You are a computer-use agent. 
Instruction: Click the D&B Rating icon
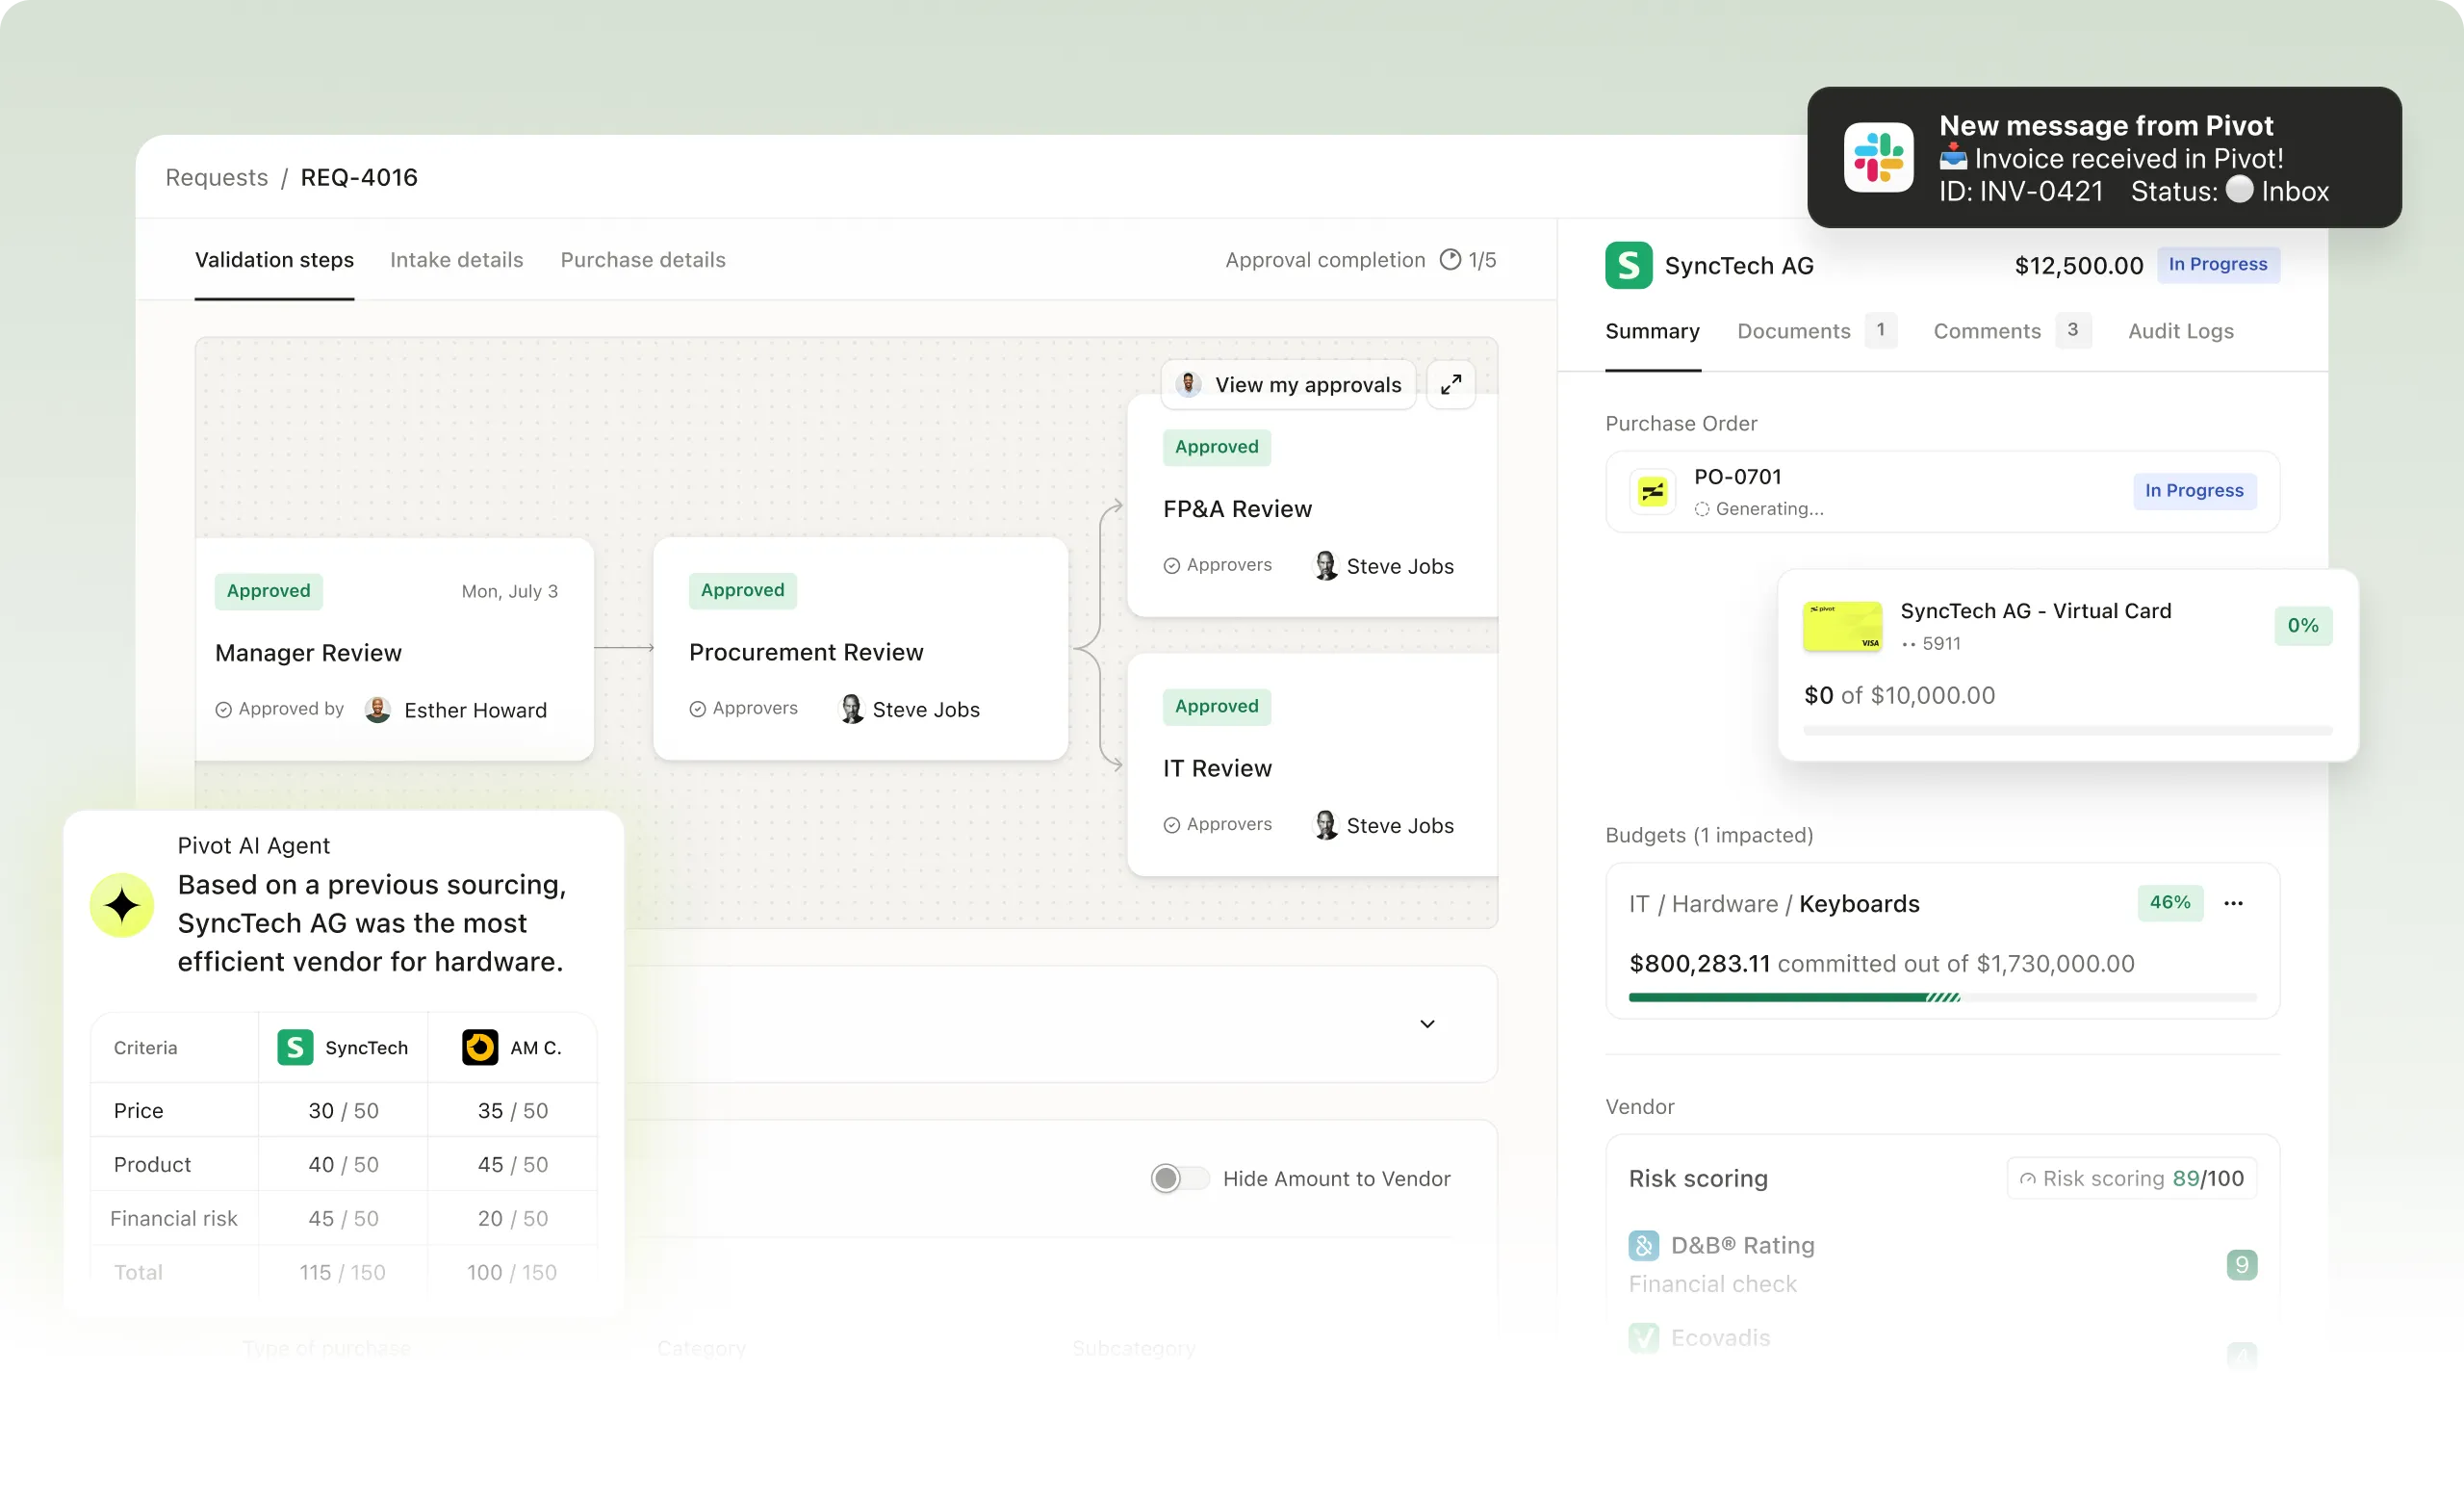(1643, 1245)
